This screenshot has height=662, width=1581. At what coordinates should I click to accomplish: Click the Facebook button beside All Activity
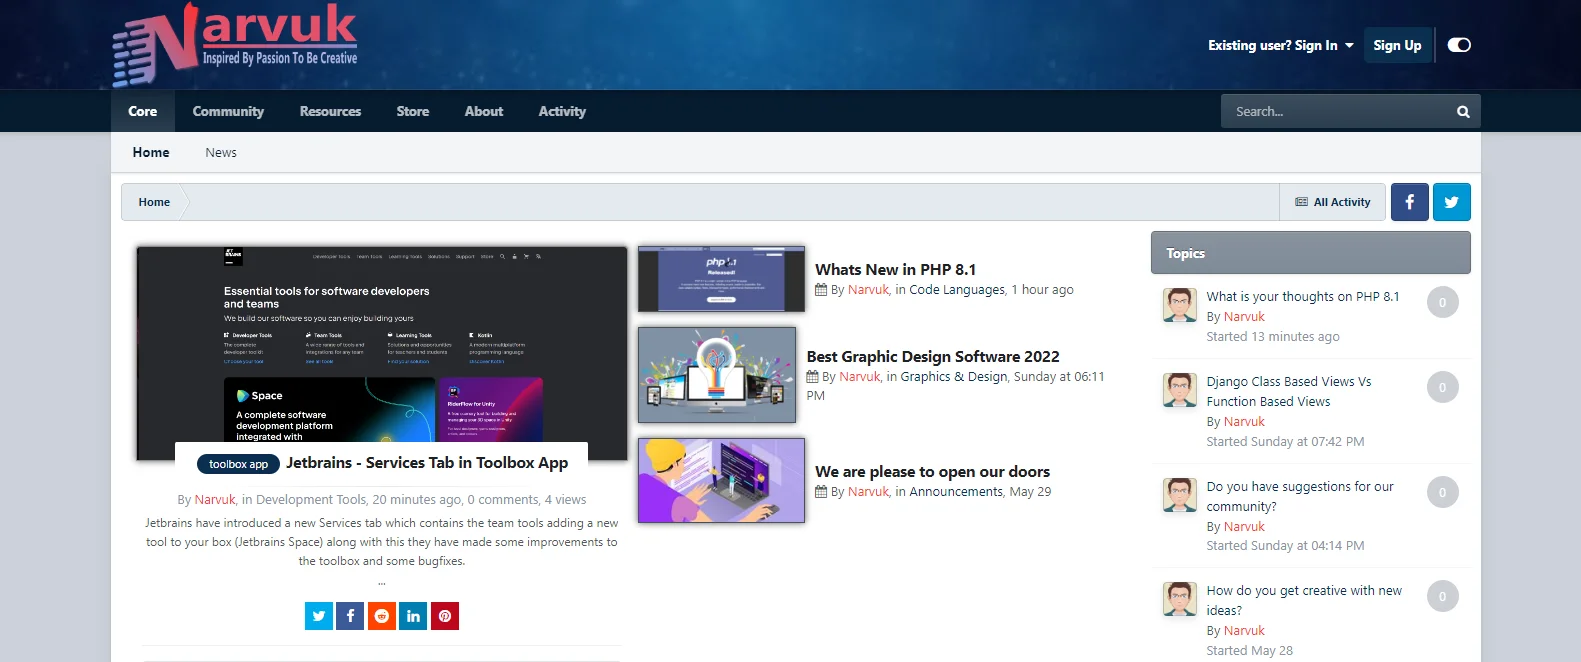tap(1409, 202)
